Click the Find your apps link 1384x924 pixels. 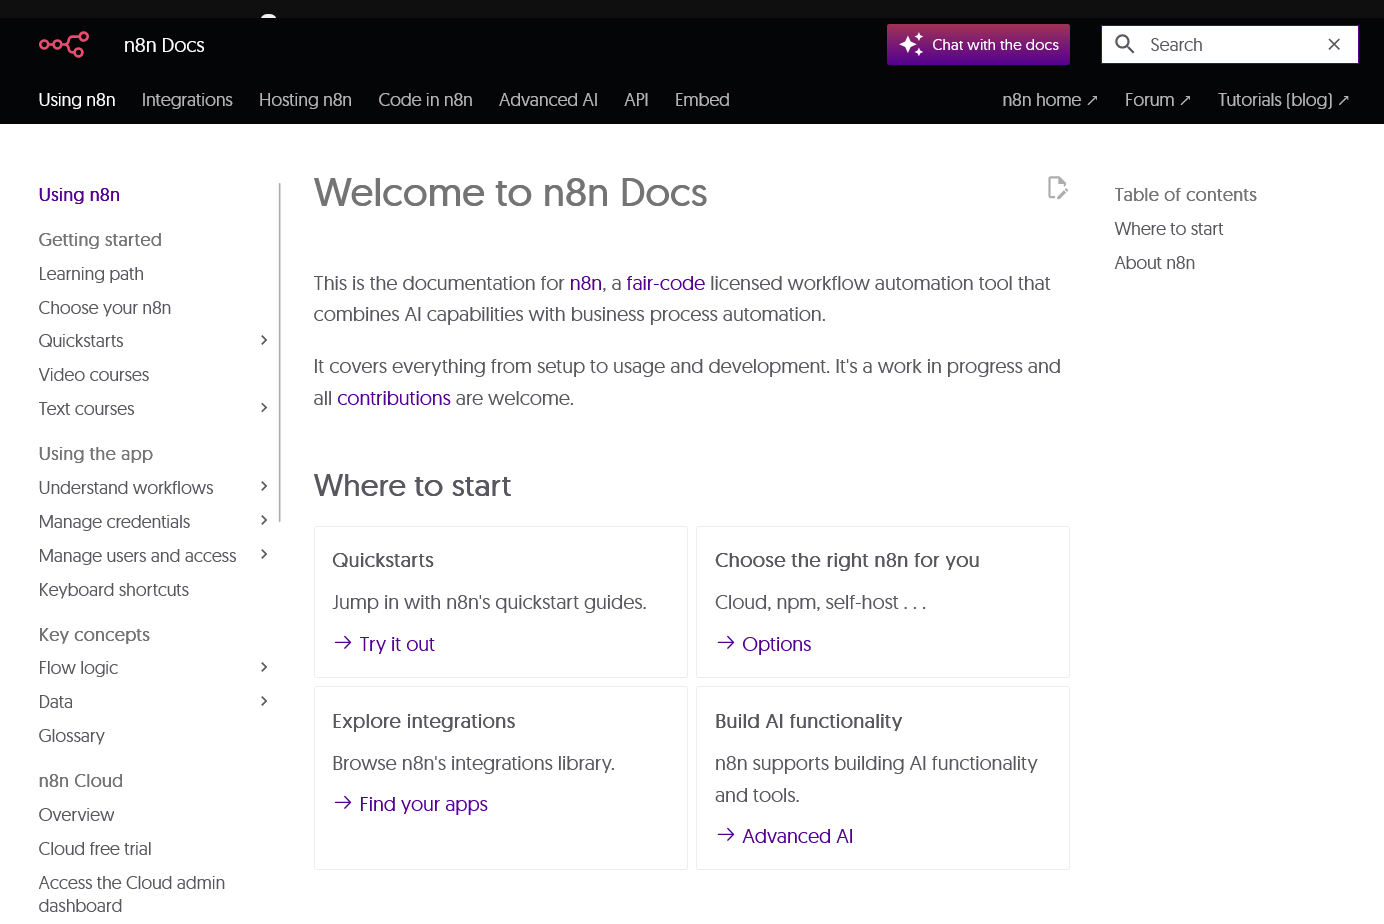423,805
